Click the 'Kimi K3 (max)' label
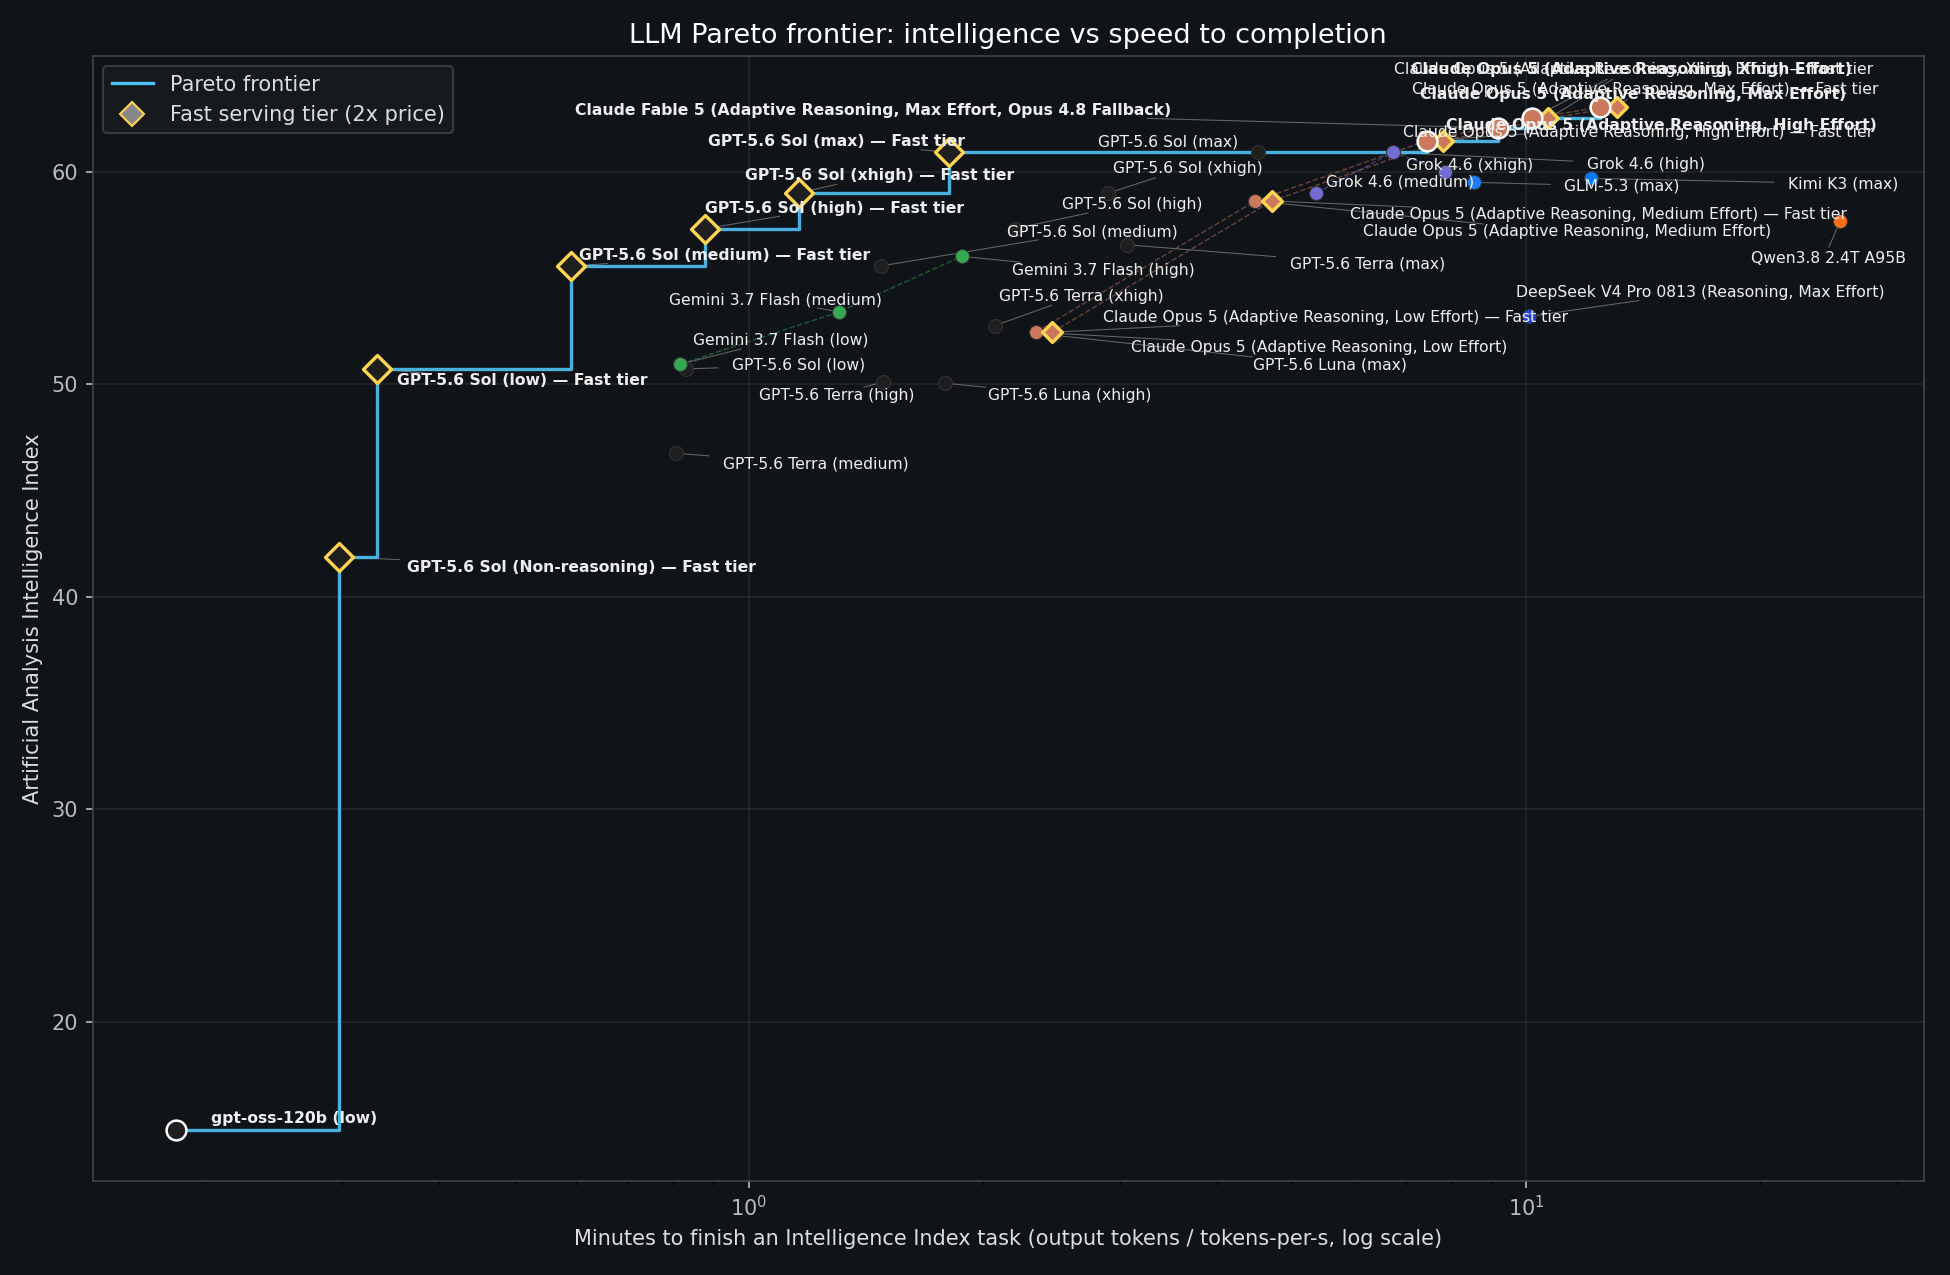 [1842, 184]
